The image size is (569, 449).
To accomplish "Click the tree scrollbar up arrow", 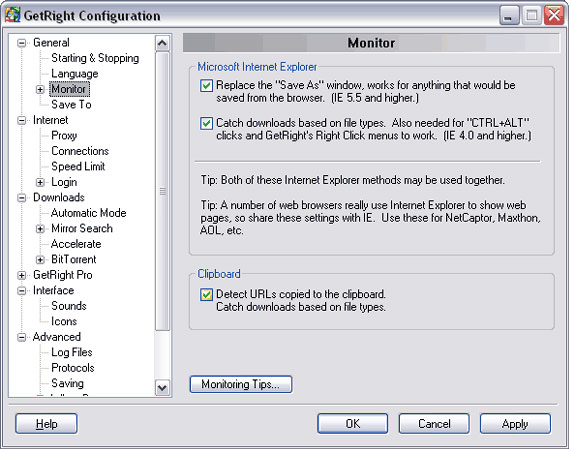I will [162, 43].
